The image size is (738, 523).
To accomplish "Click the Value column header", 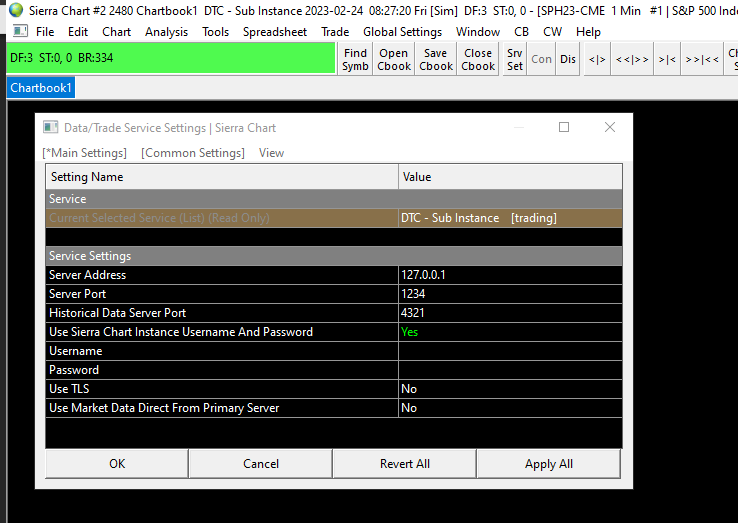I will coord(511,177).
